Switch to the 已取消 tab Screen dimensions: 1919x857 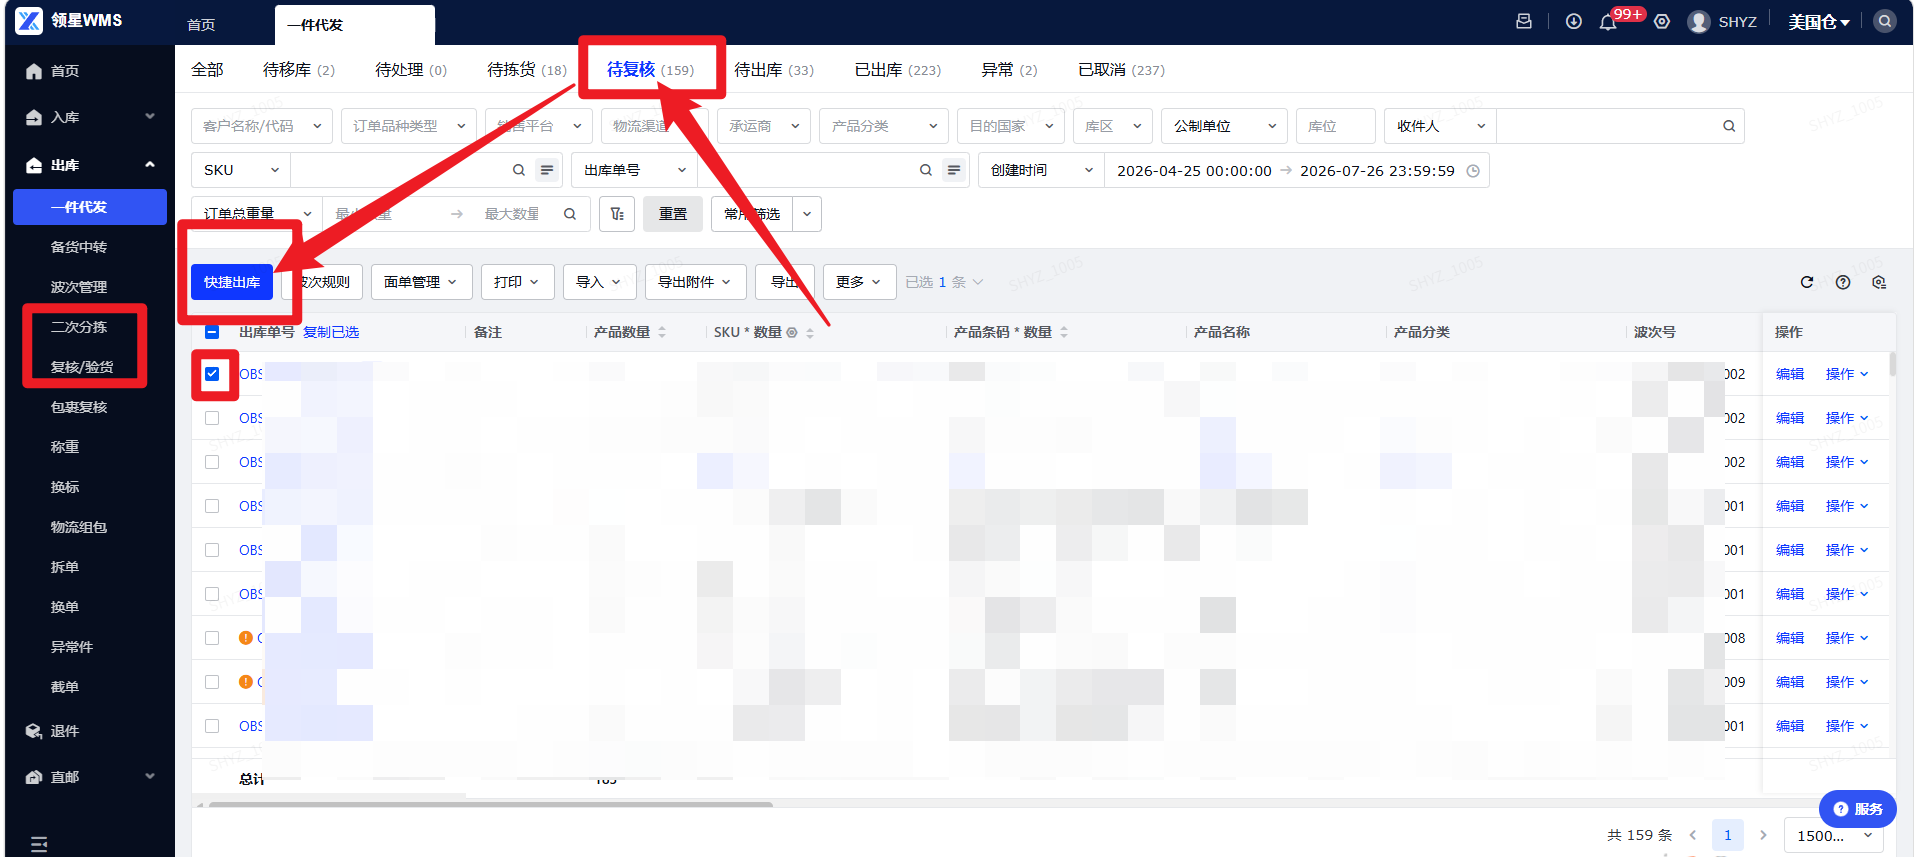(1120, 70)
